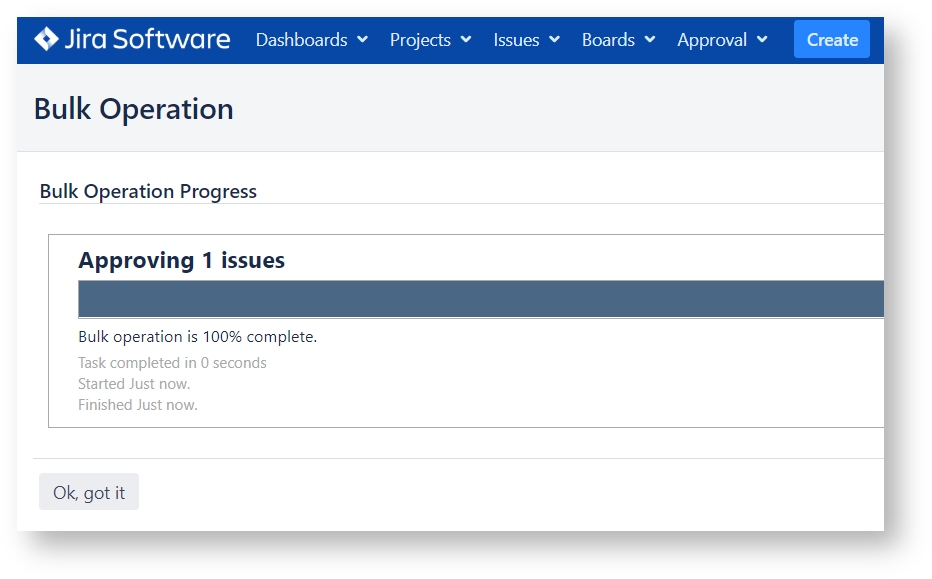Click the completed bulk operation progress bar
932x579 pixels.
click(481, 299)
